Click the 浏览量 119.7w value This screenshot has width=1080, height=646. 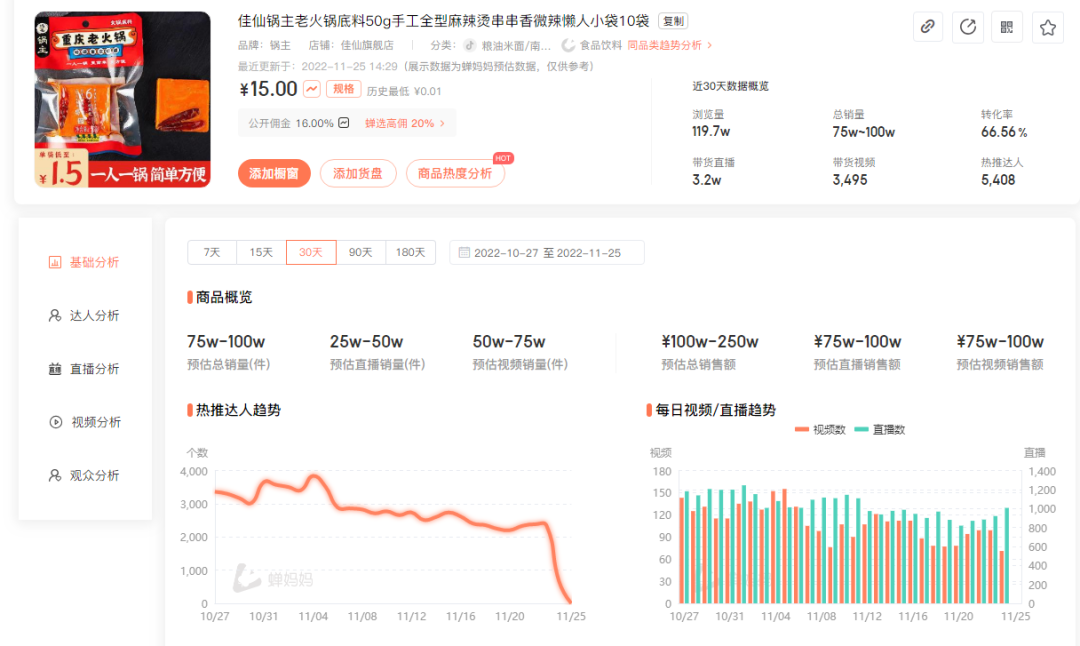(711, 131)
